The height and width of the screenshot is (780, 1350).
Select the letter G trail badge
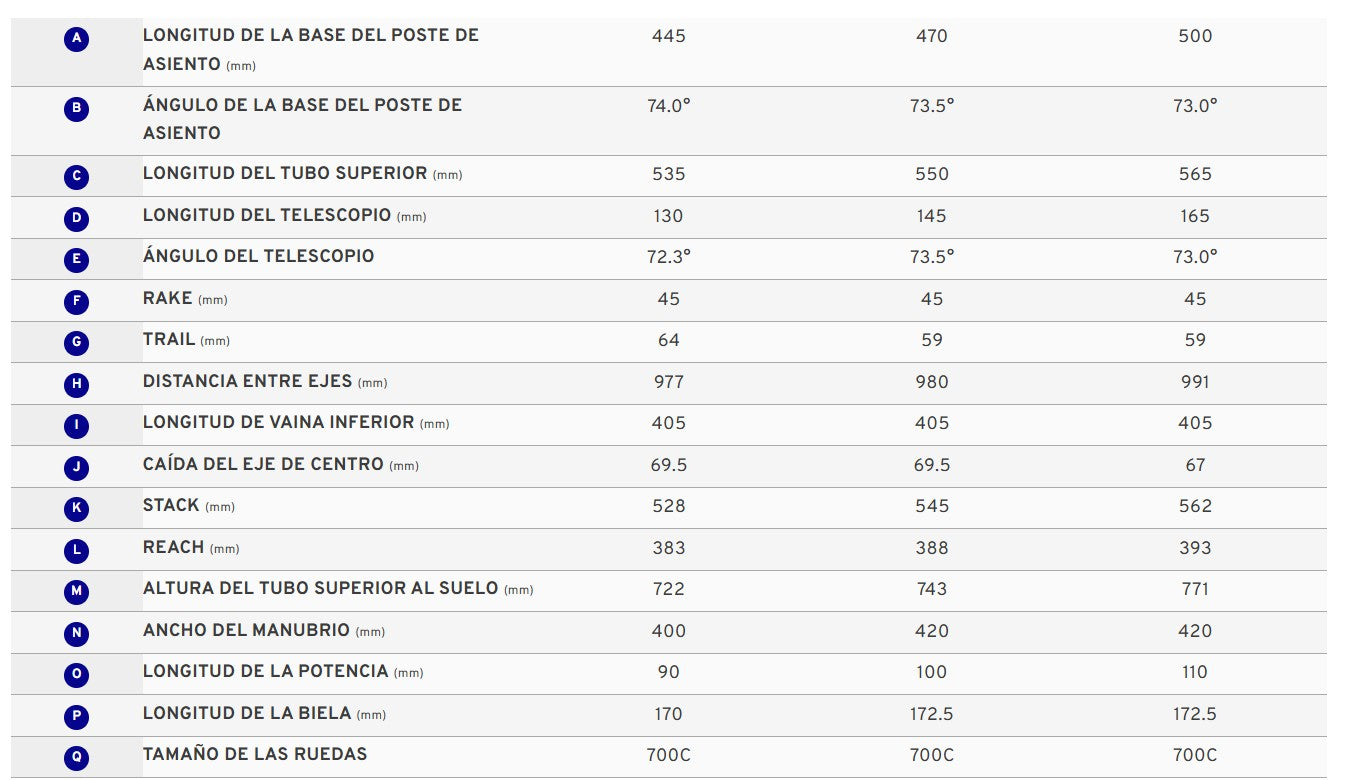tap(77, 343)
